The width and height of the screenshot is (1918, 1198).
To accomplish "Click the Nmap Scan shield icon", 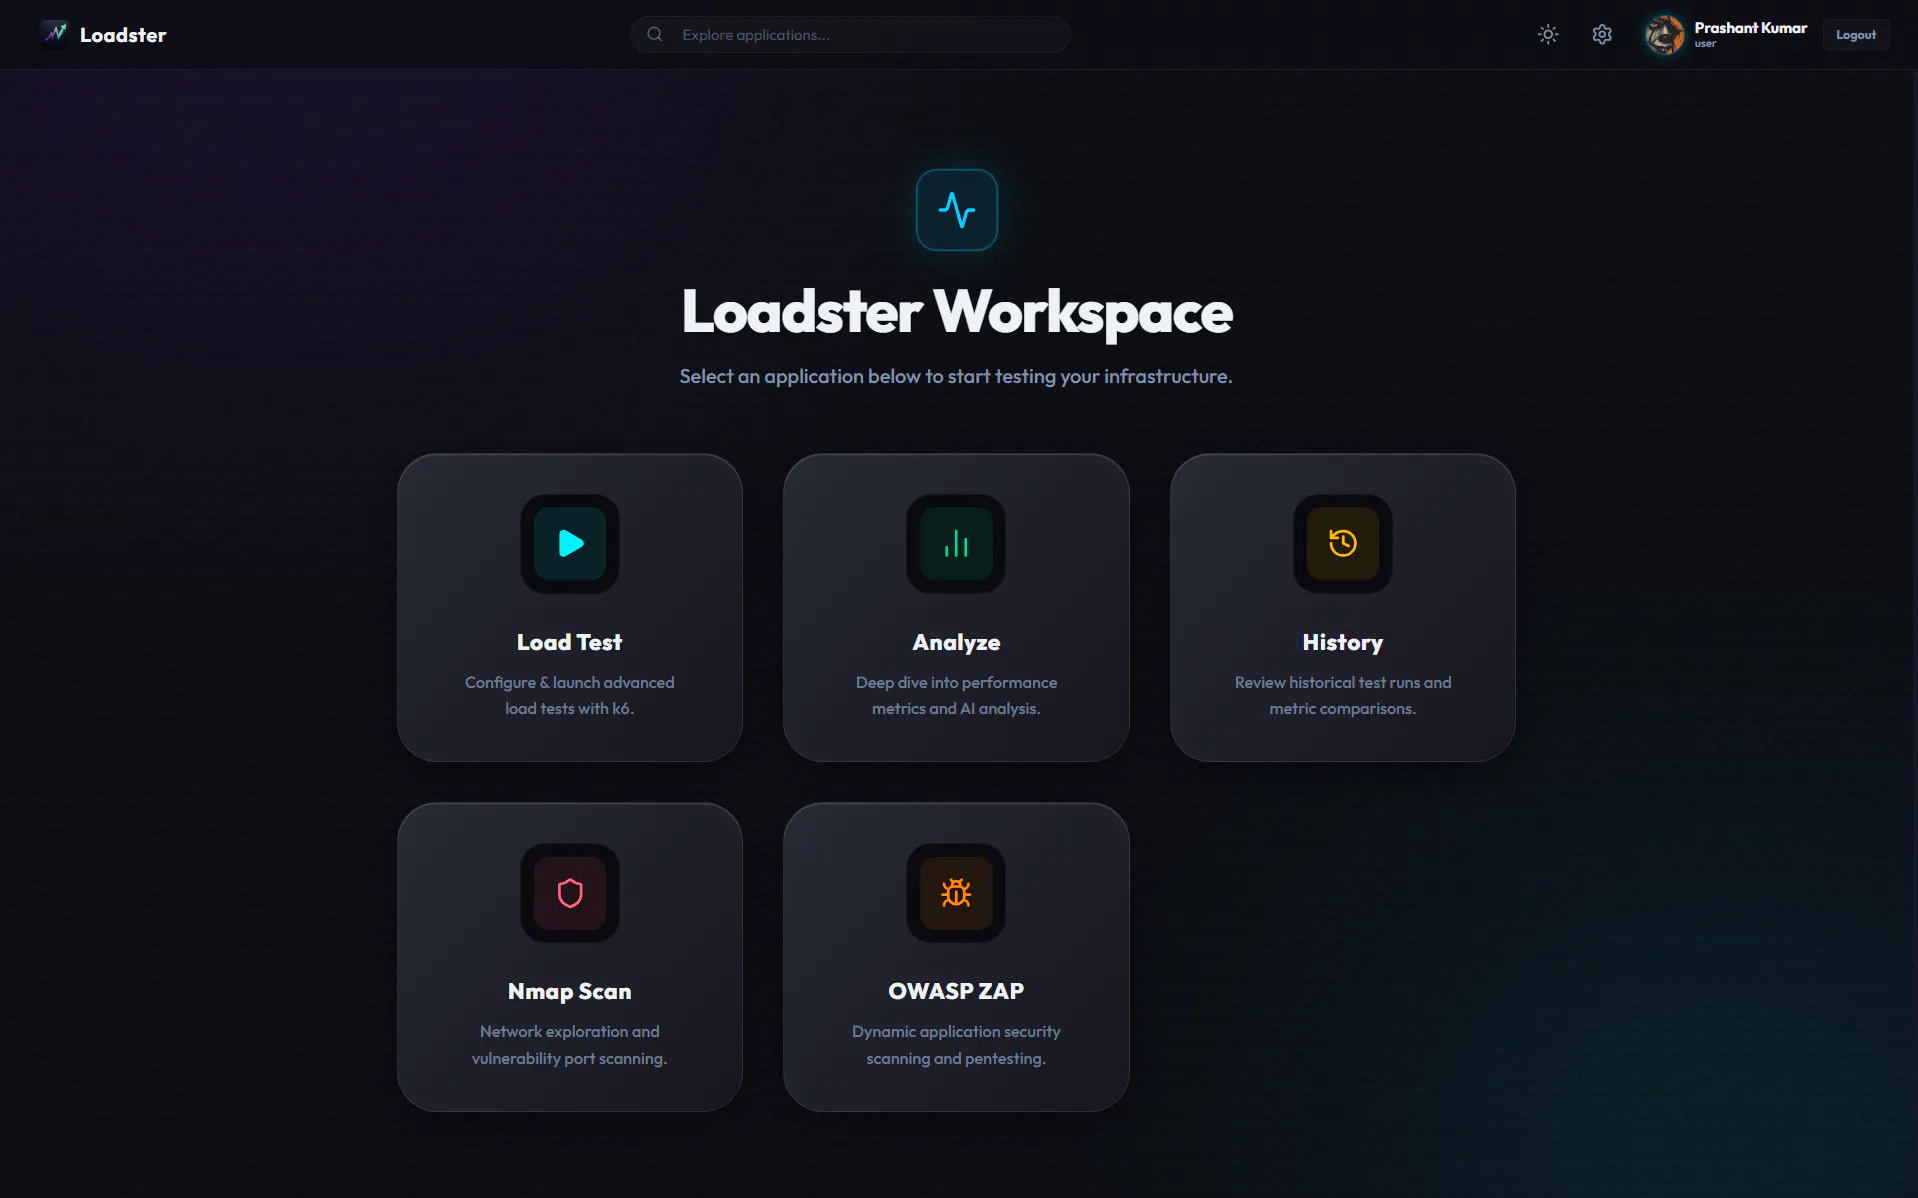I will [570, 893].
